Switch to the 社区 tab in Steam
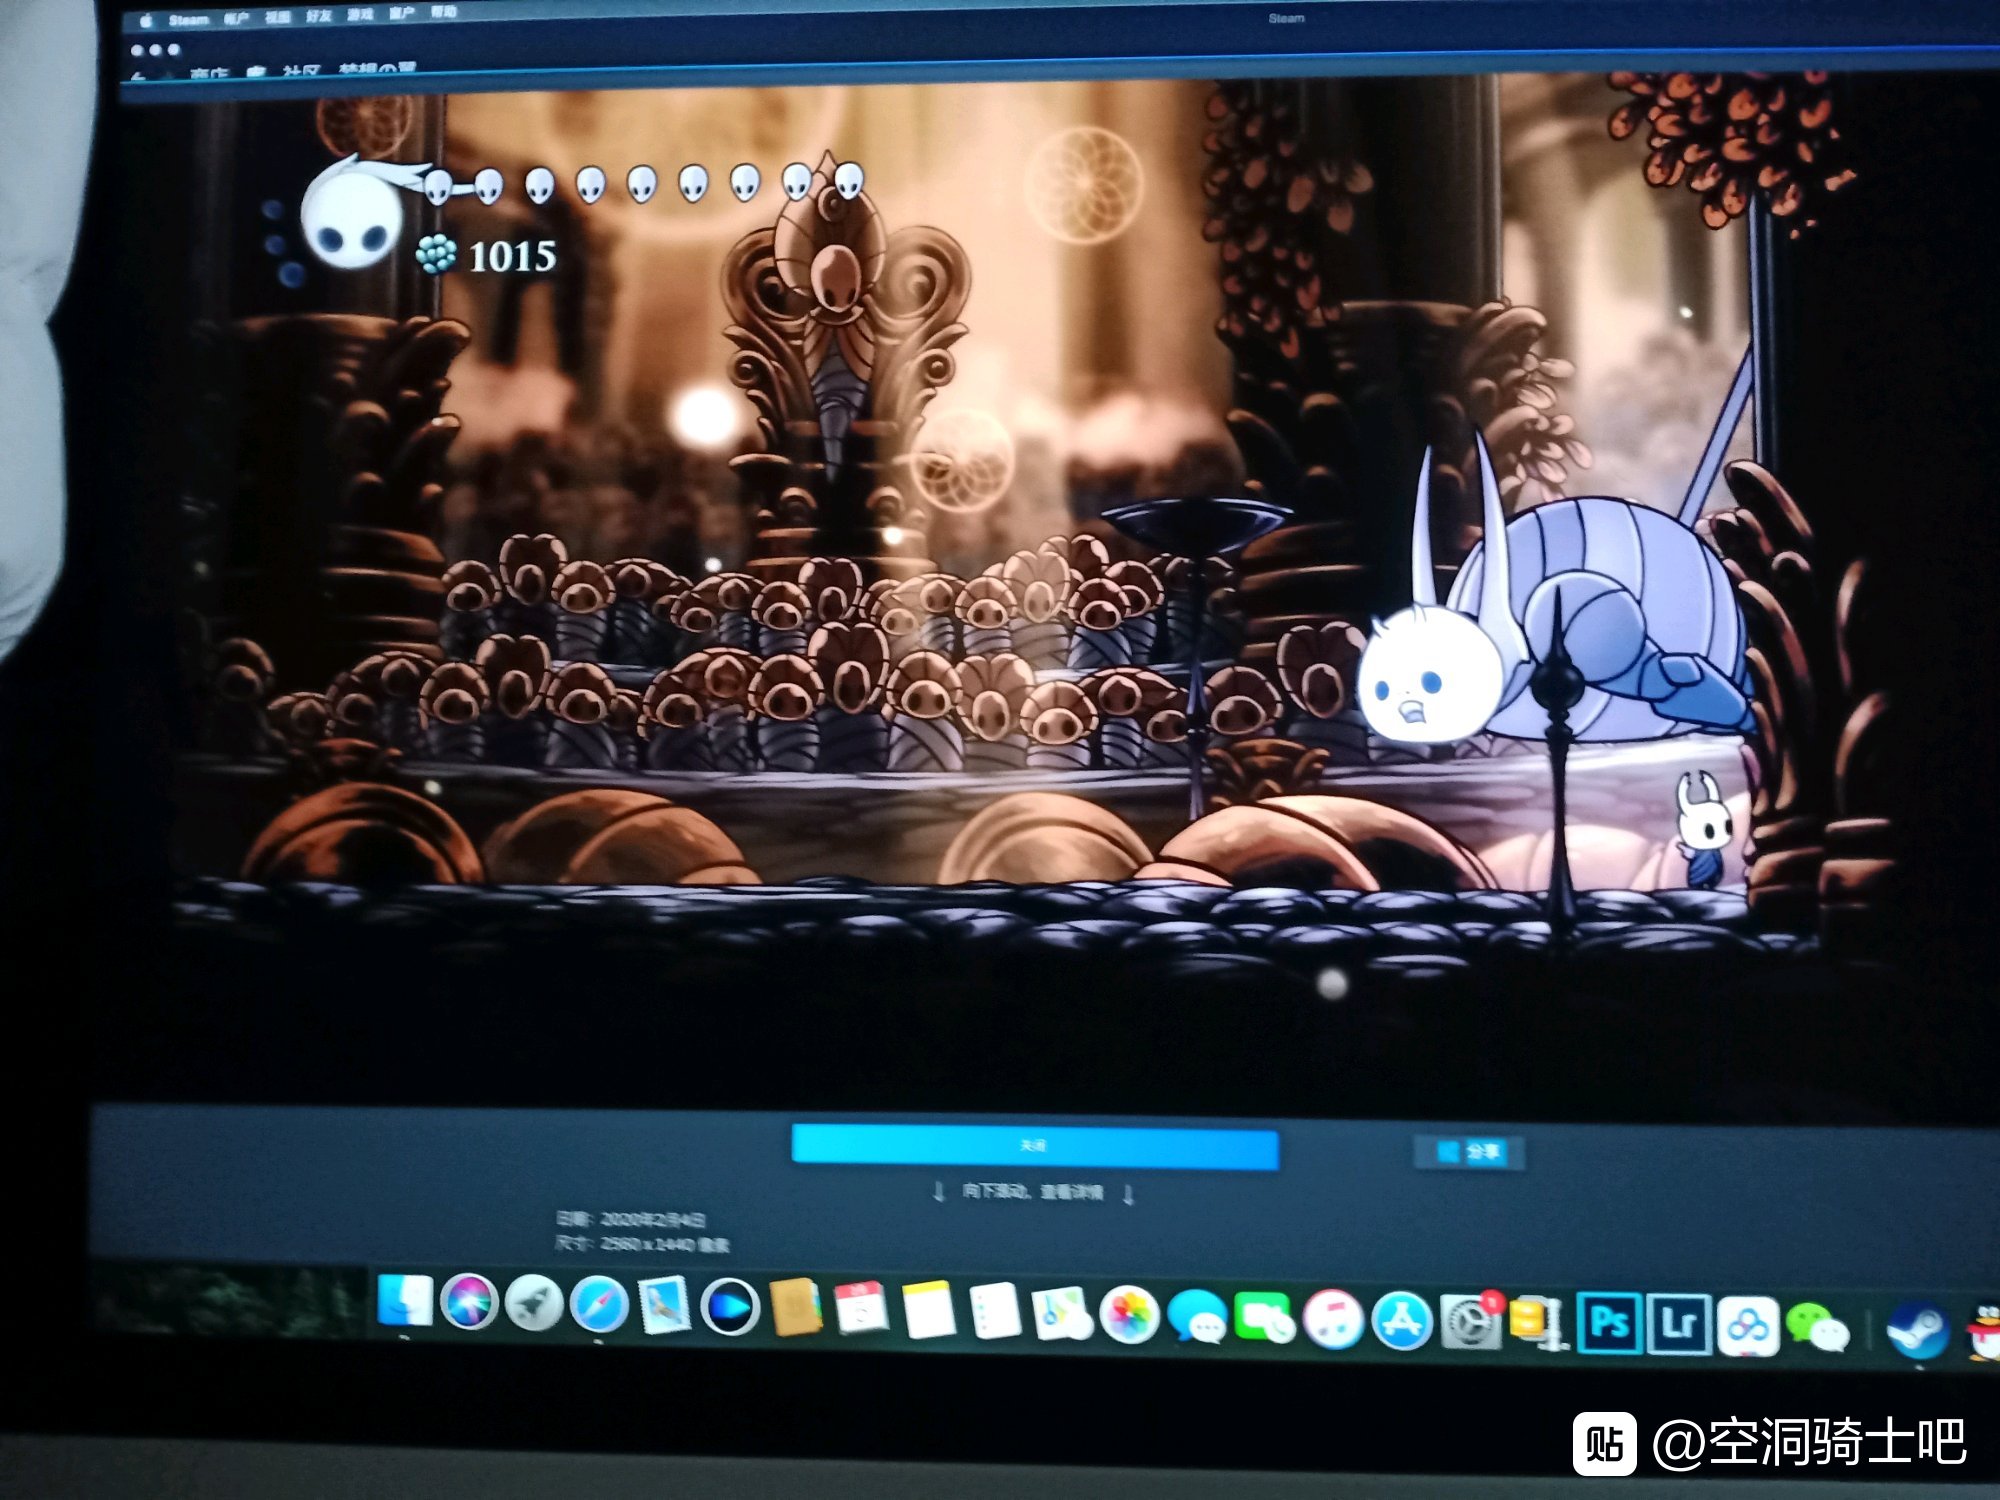This screenshot has height=1500, width=2000. (x=300, y=73)
